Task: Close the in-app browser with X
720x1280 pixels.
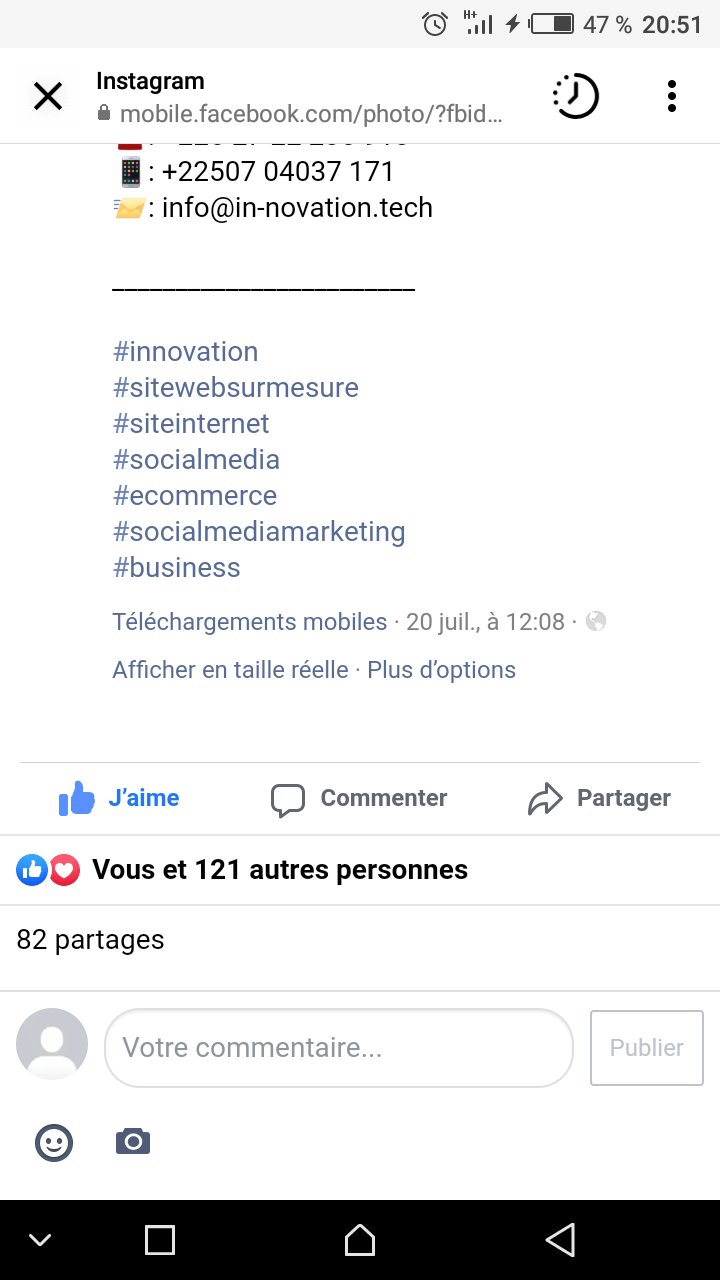Action: point(48,97)
